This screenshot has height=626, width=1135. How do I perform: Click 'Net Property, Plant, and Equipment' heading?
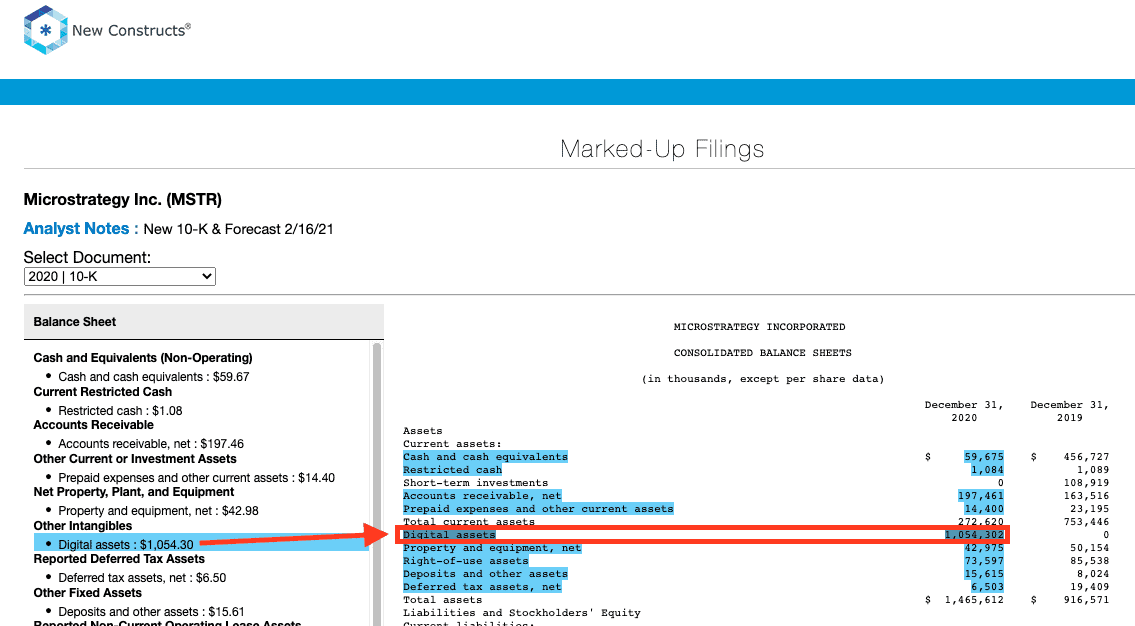tap(134, 492)
